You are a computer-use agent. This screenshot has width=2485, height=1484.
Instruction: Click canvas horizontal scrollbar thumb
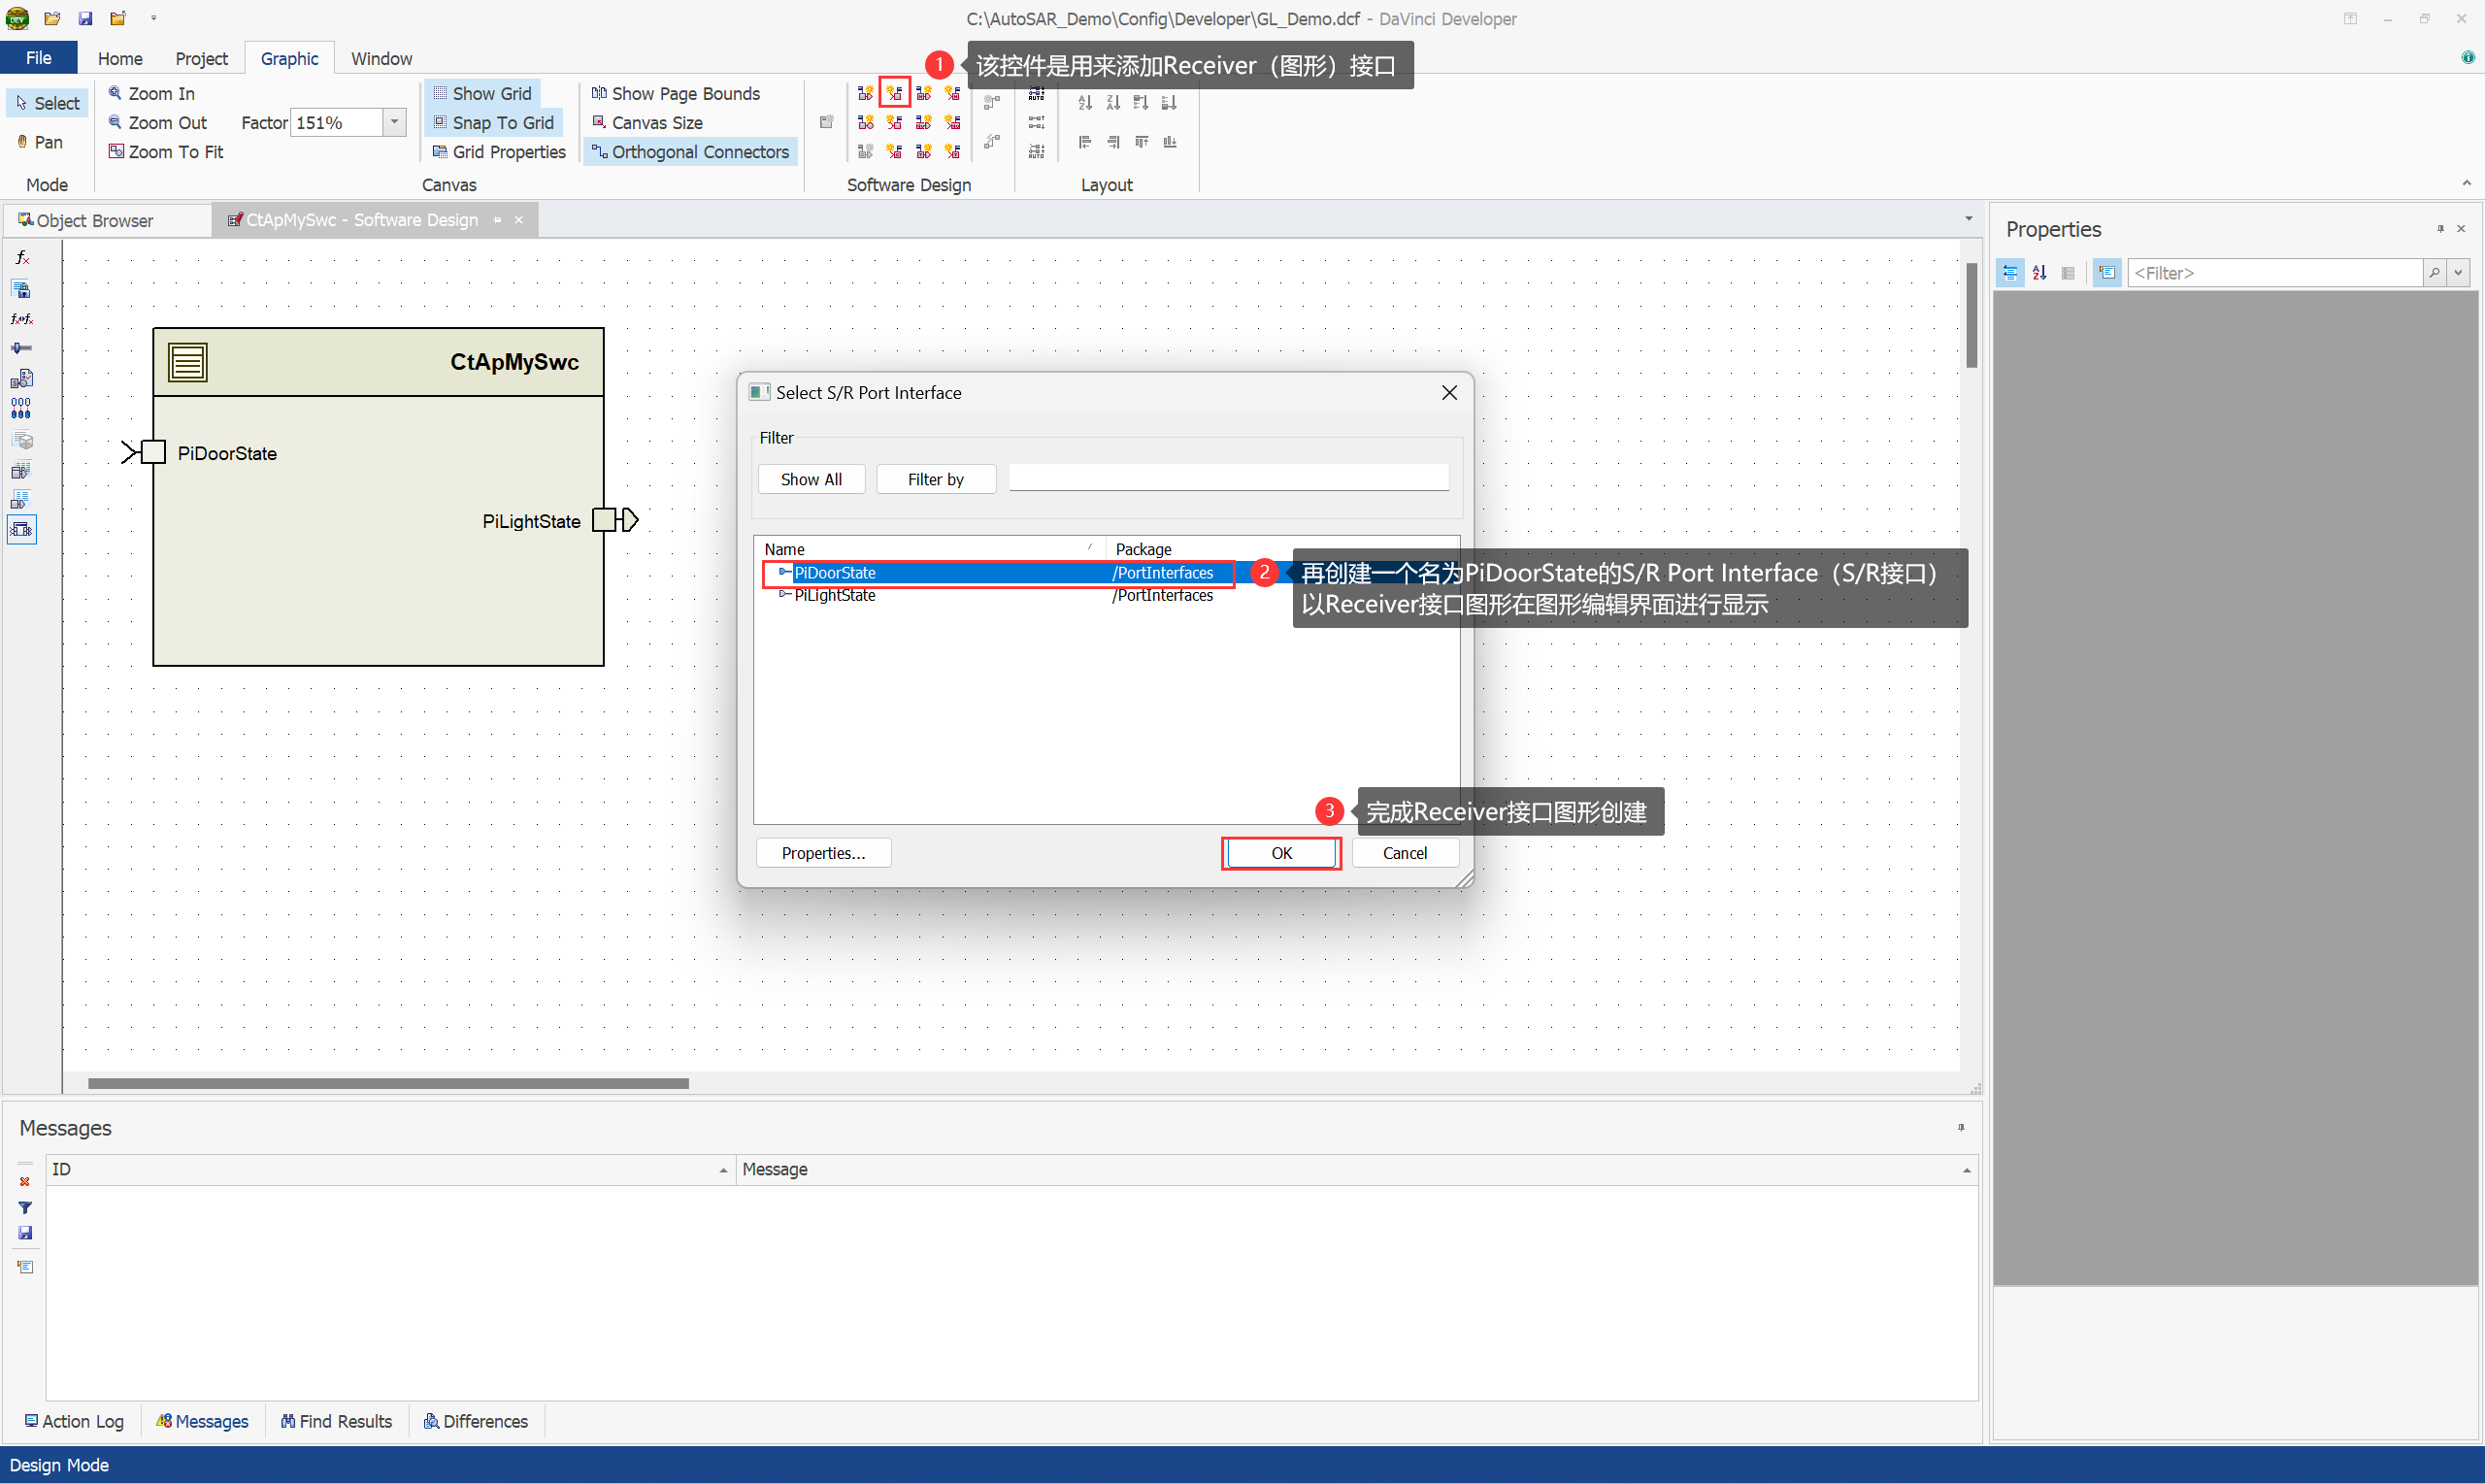388,1083
